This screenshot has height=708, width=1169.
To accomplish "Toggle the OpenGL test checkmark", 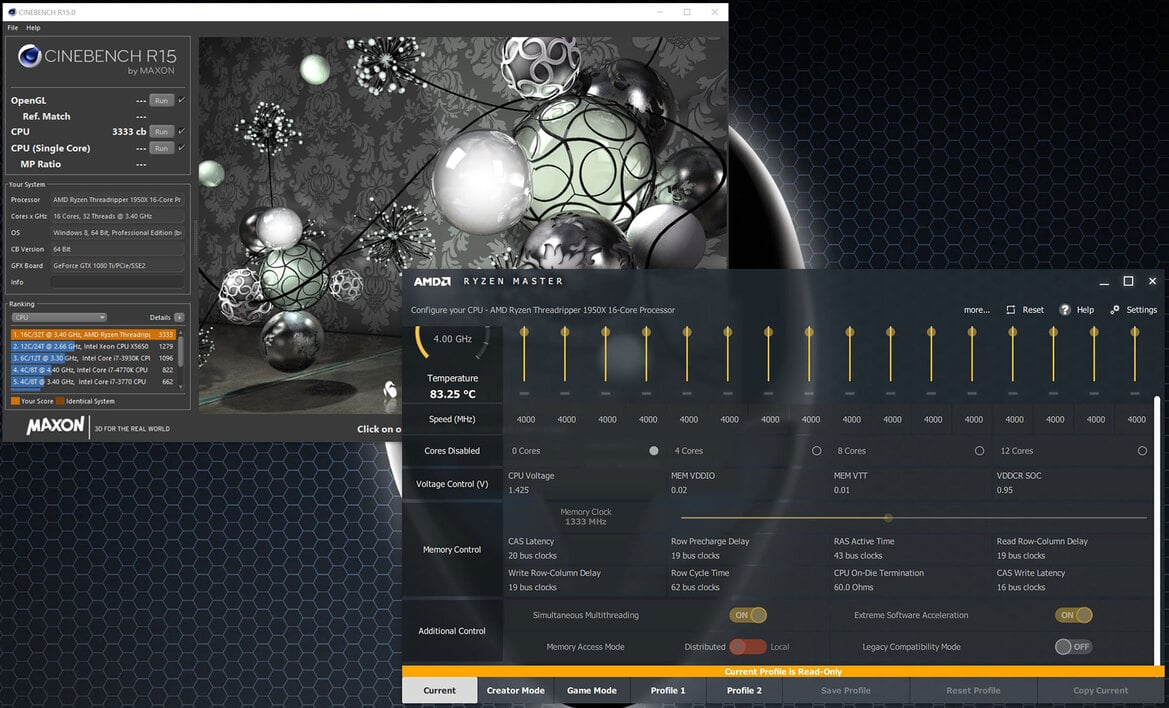I will 181,100.
